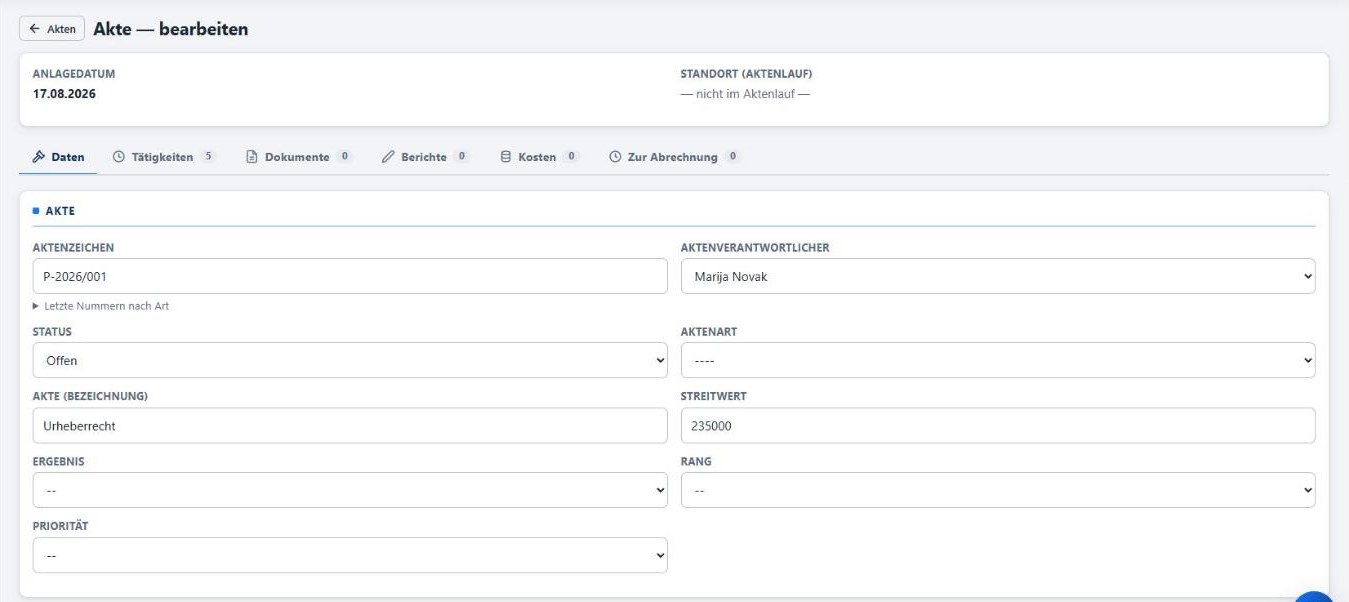The height and width of the screenshot is (602, 1349).
Task: Click the Streitwert input field
Action: pos(998,425)
